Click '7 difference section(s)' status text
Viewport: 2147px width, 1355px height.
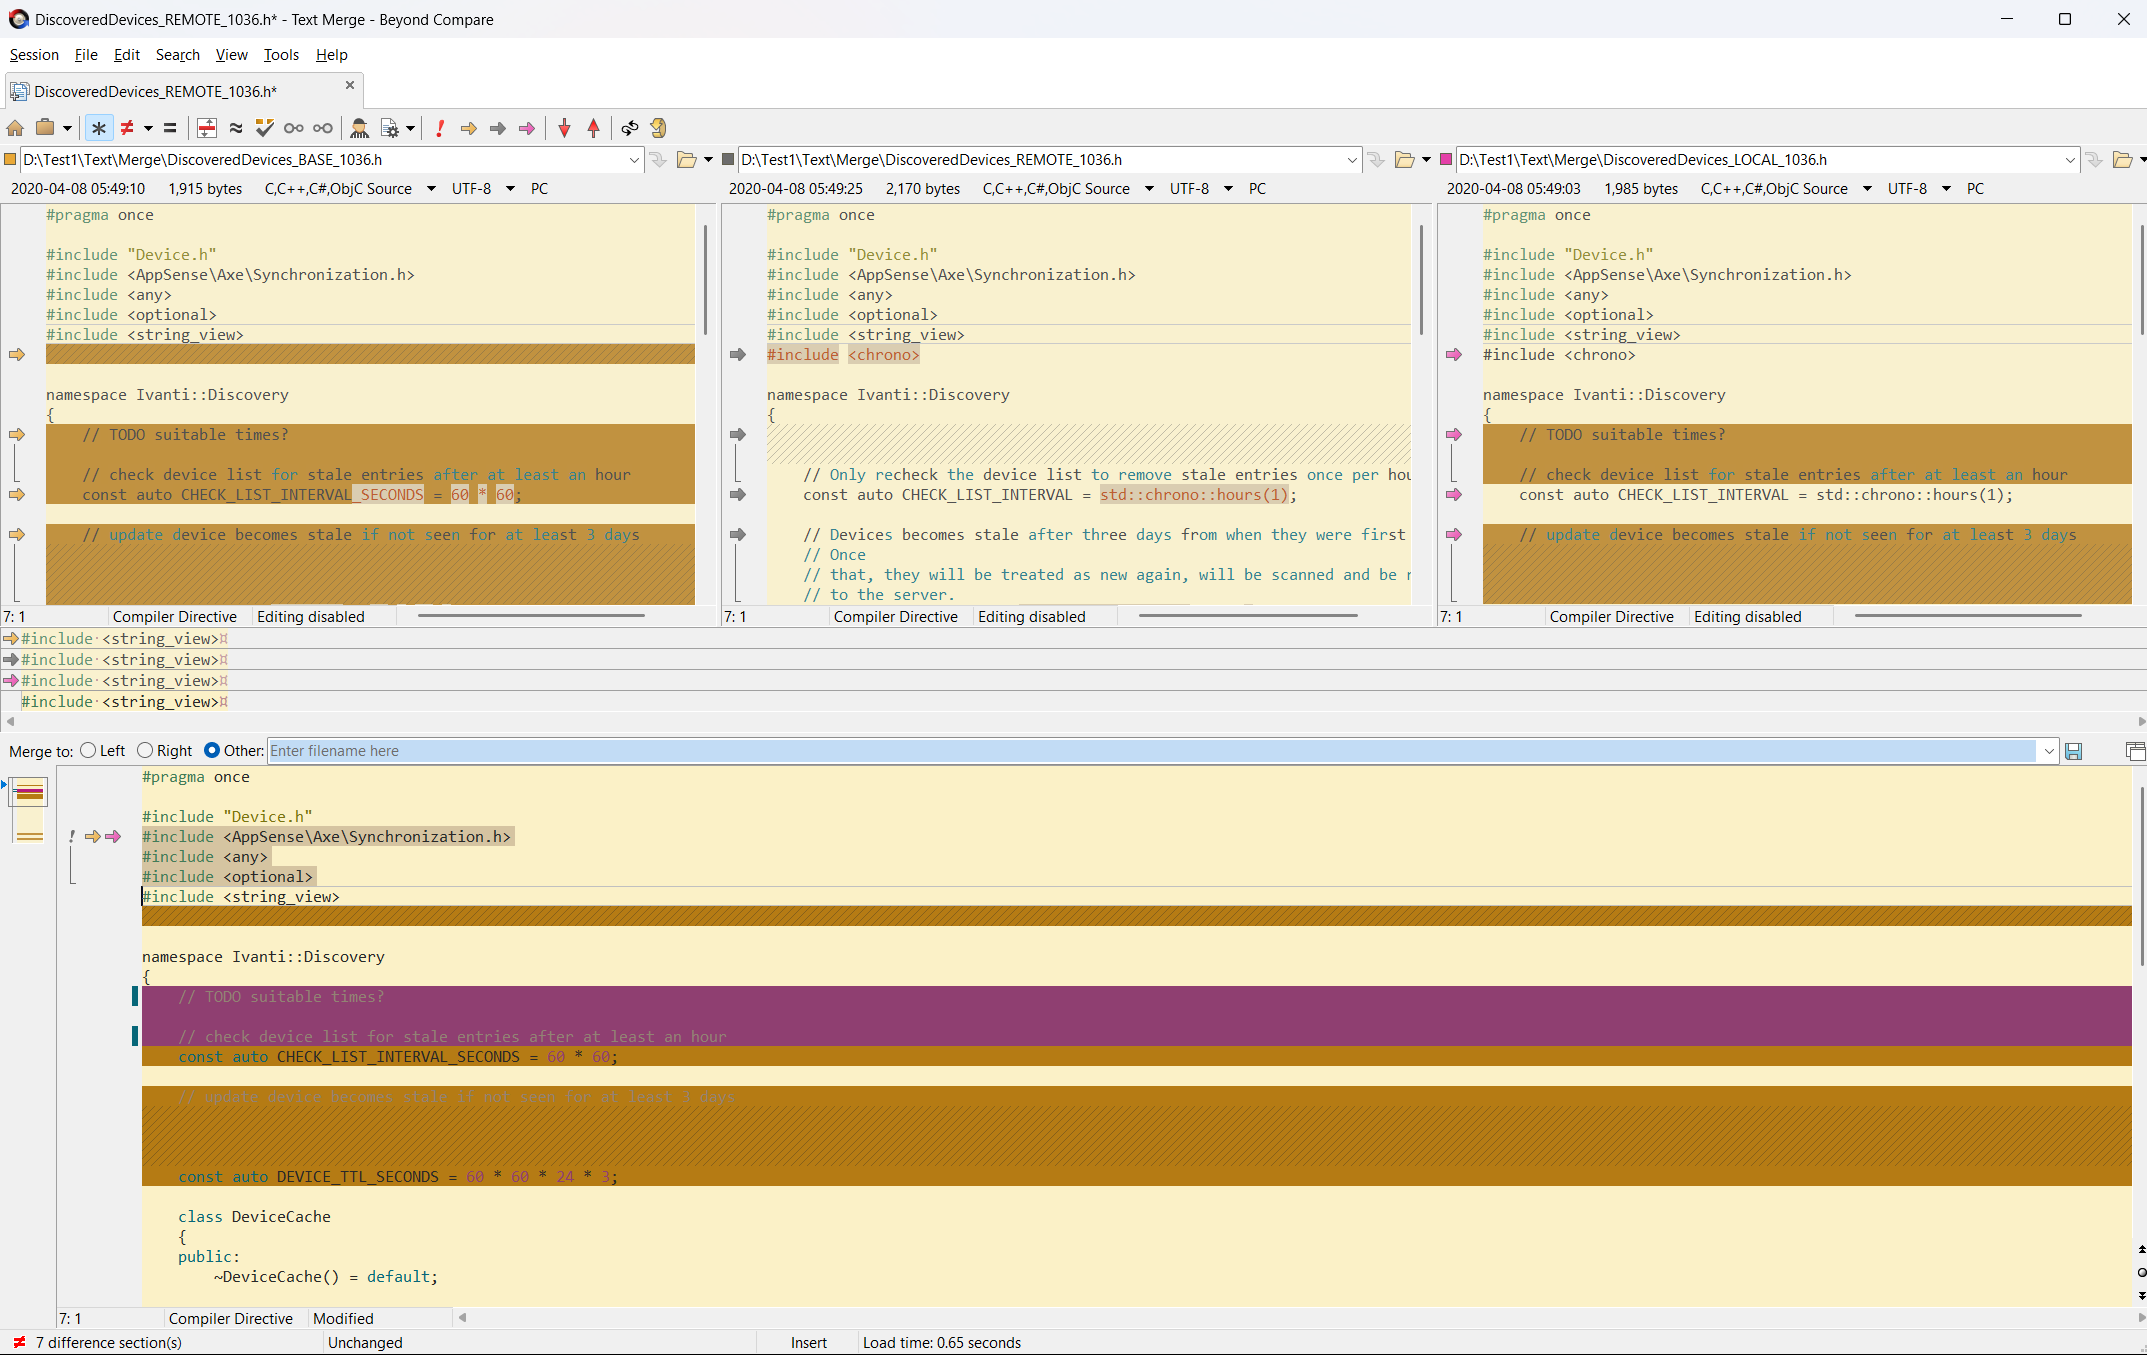[109, 1343]
